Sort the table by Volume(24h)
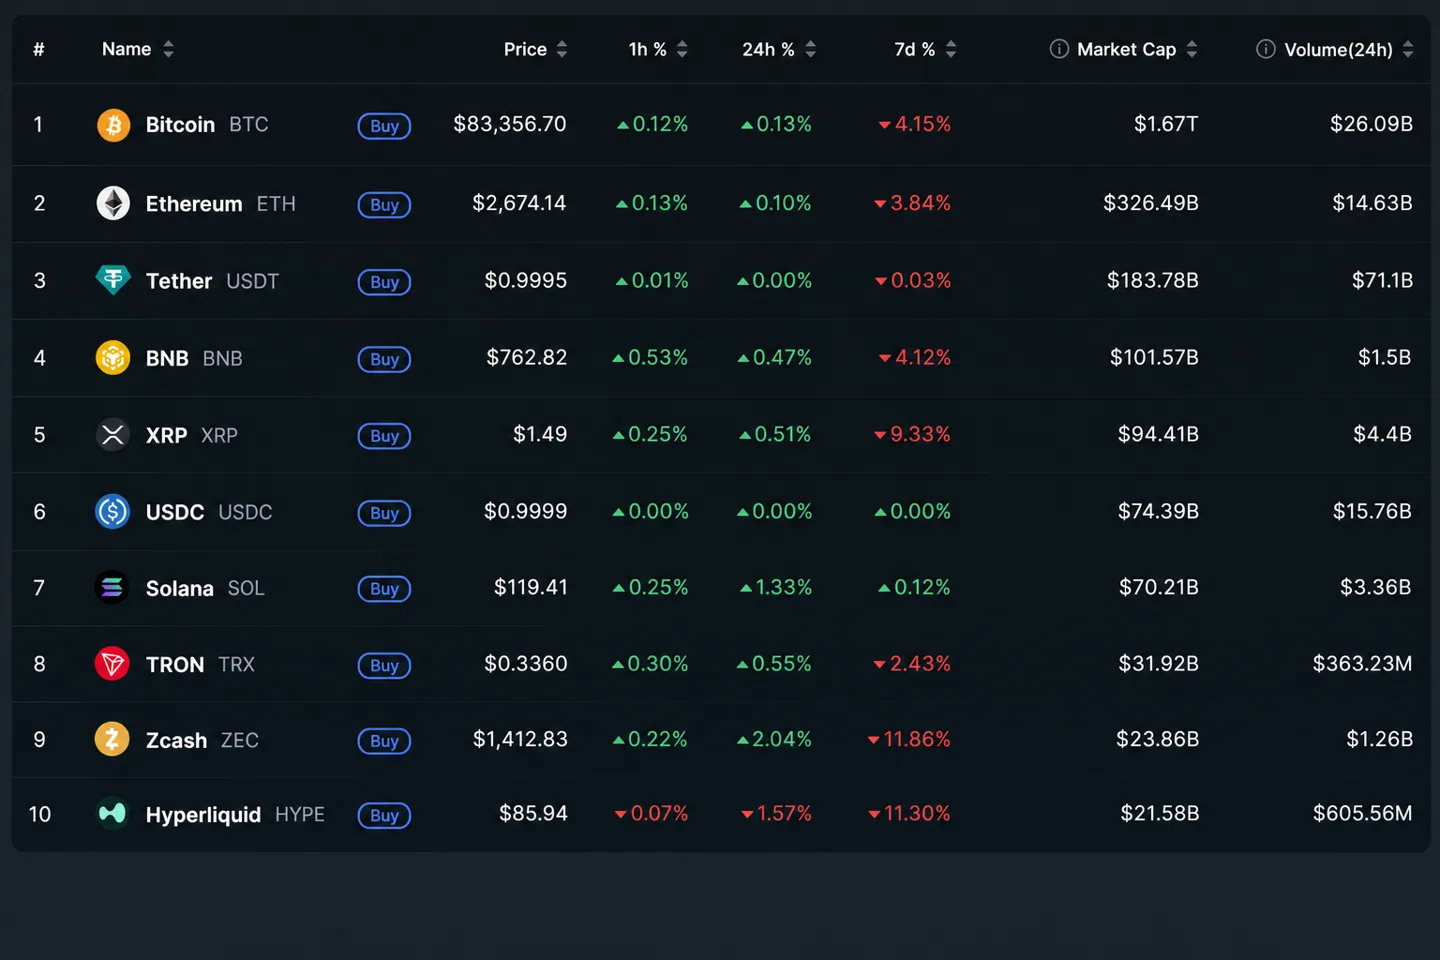This screenshot has height=960, width=1440. point(1349,49)
